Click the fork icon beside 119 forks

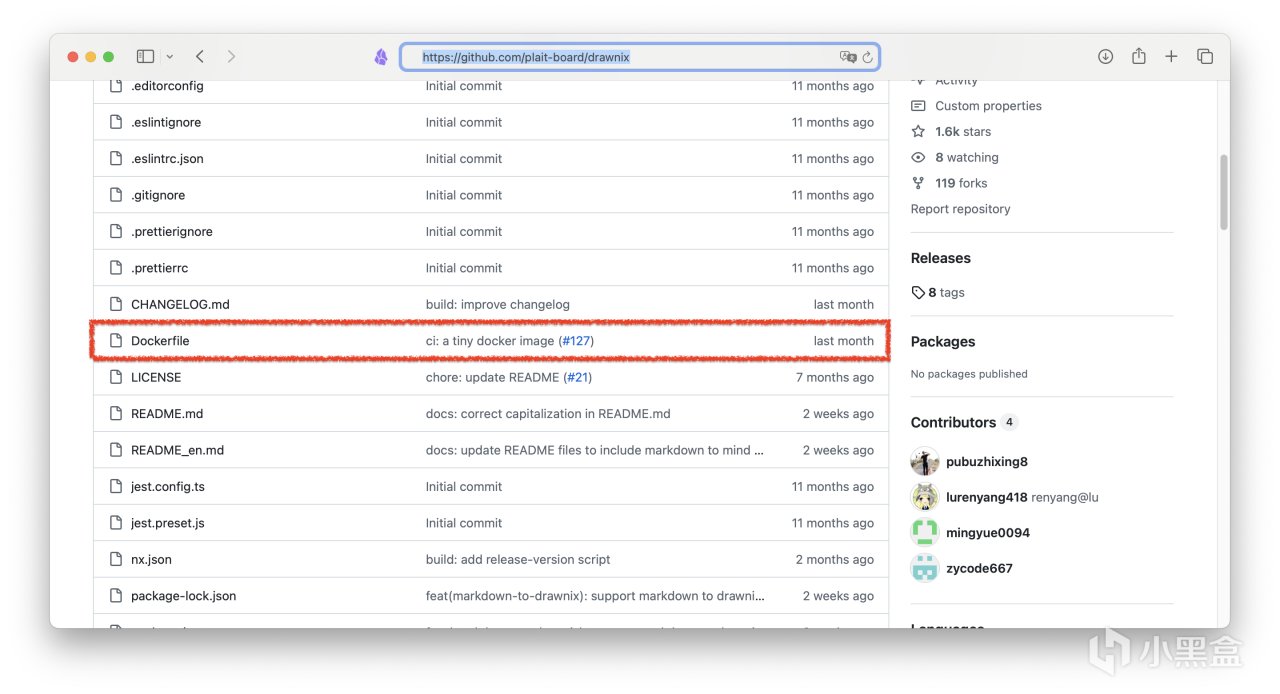click(x=918, y=184)
